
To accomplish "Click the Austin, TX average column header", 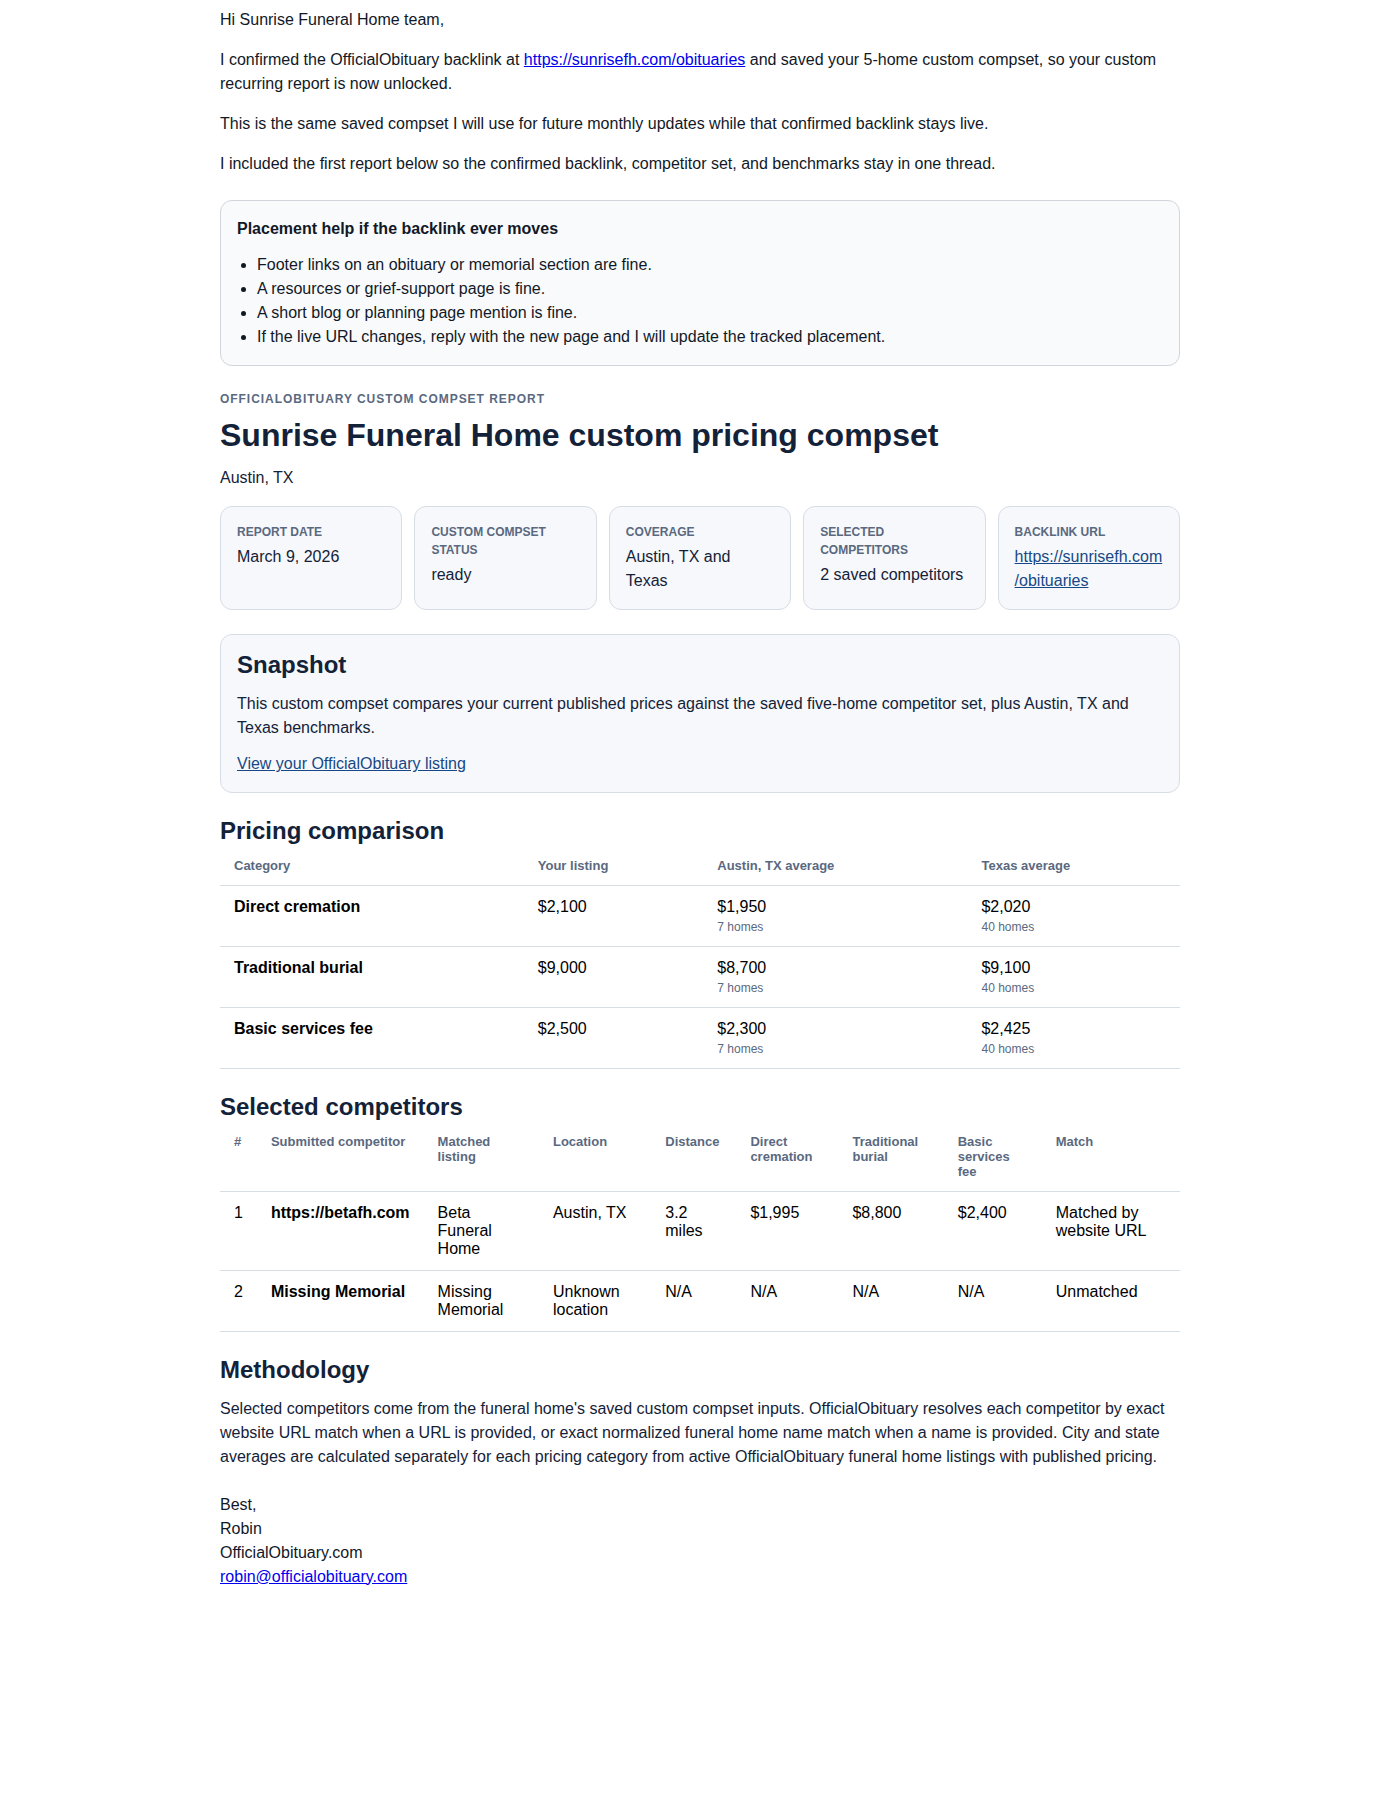I will point(775,866).
